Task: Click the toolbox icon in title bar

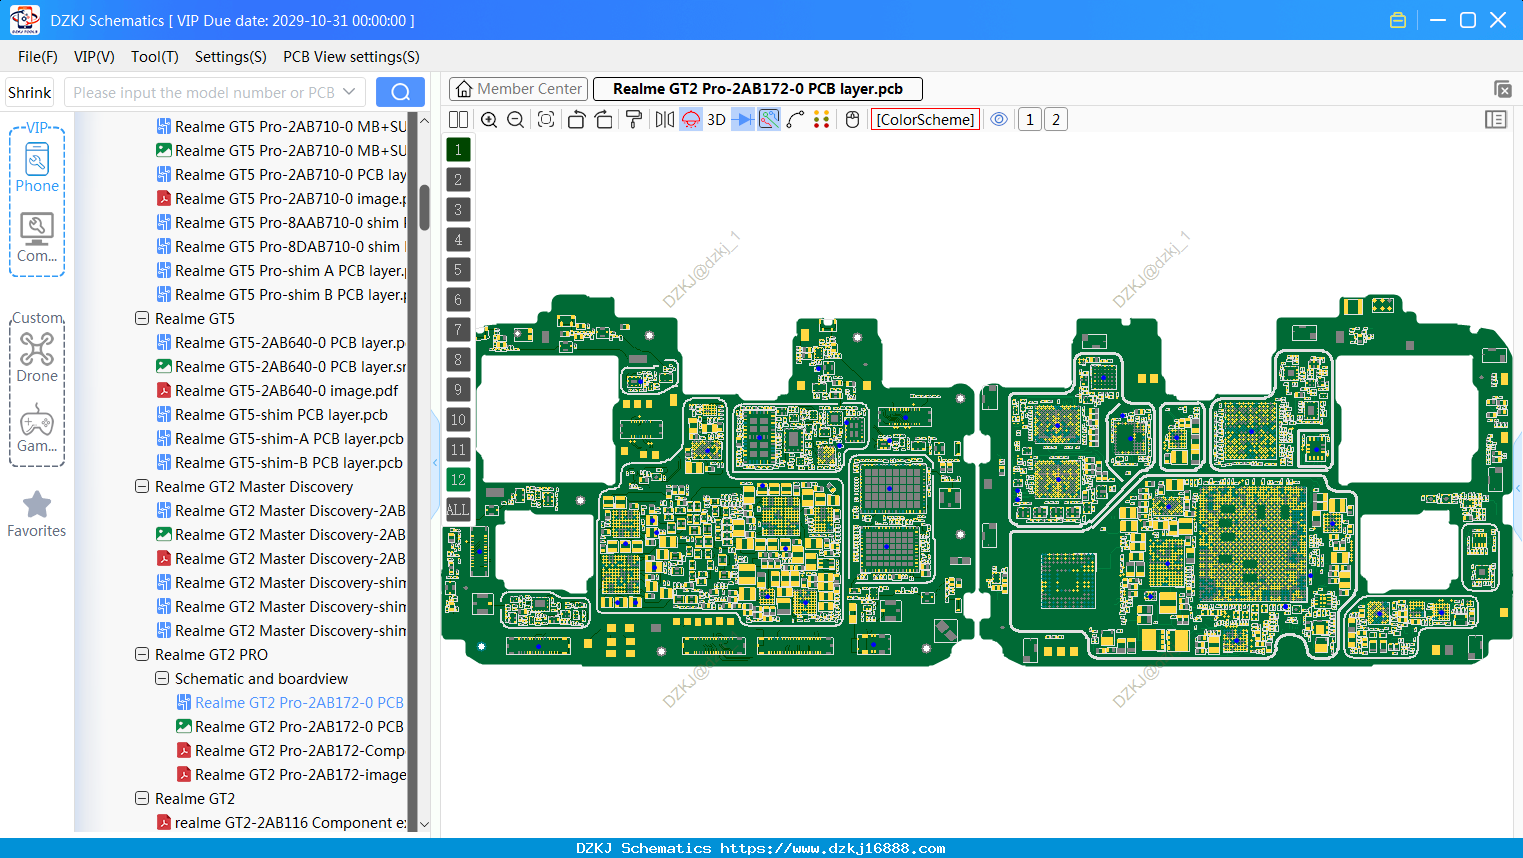Action: [x=1398, y=20]
